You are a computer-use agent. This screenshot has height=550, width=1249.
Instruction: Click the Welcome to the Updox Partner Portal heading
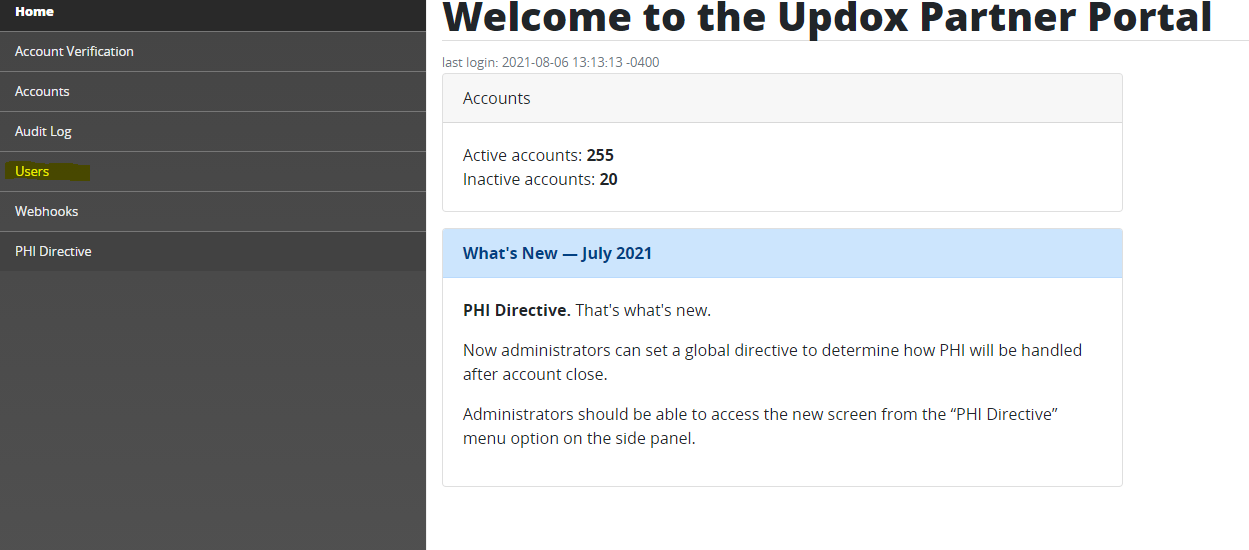[827, 18]
